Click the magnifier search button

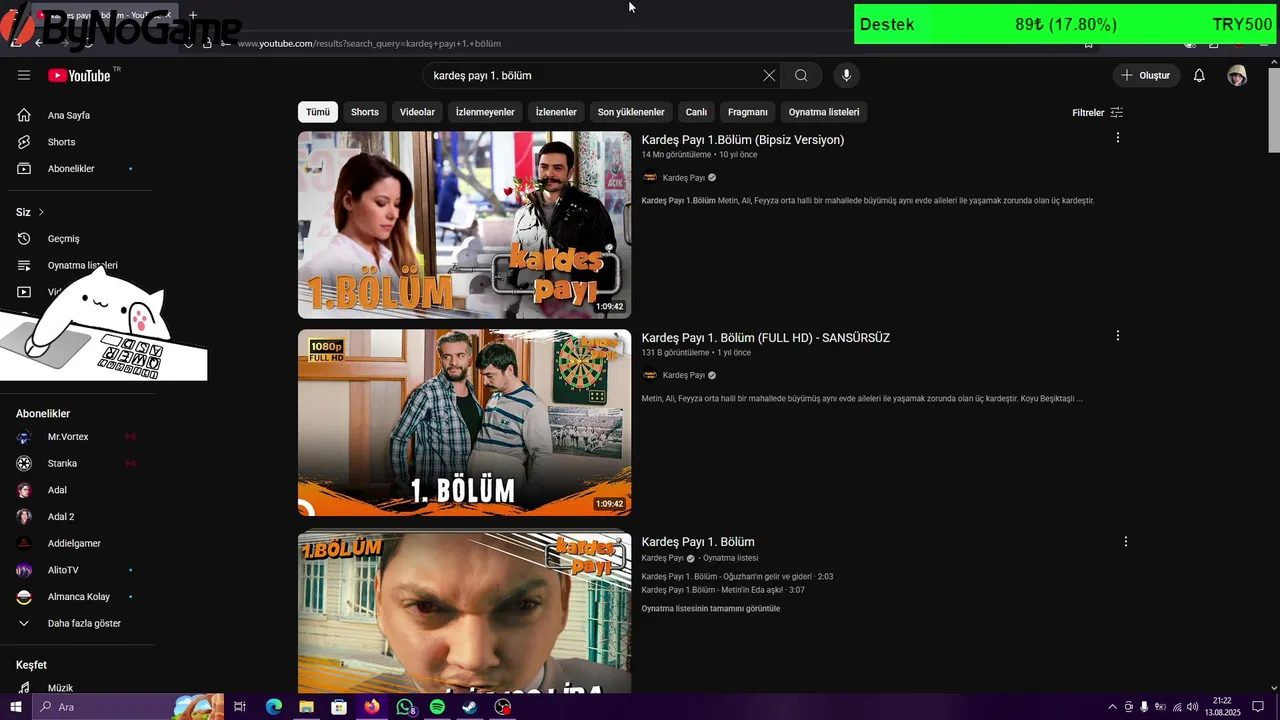tap(801, 75)
